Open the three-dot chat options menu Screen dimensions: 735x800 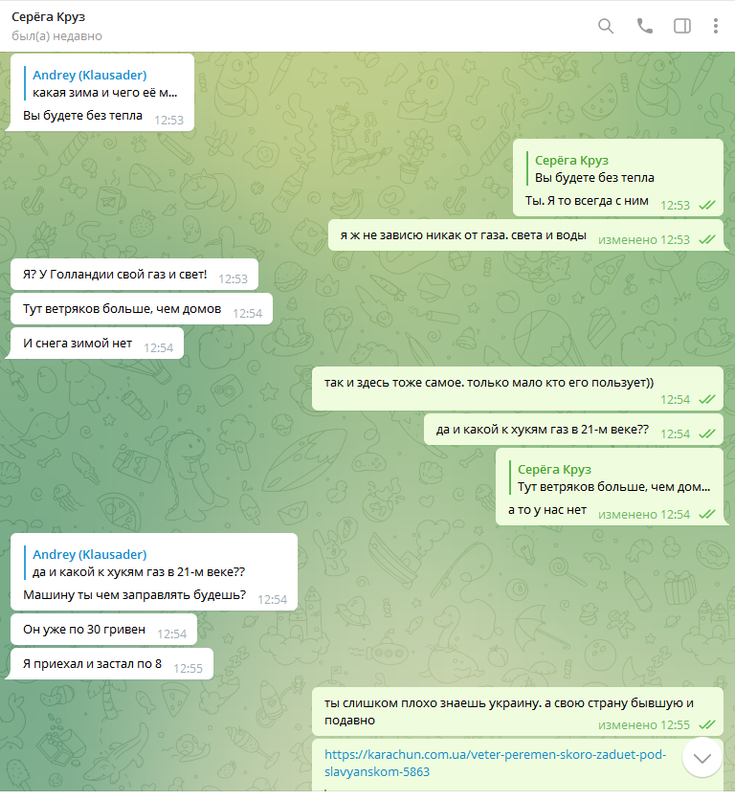[x=716, y=26]
